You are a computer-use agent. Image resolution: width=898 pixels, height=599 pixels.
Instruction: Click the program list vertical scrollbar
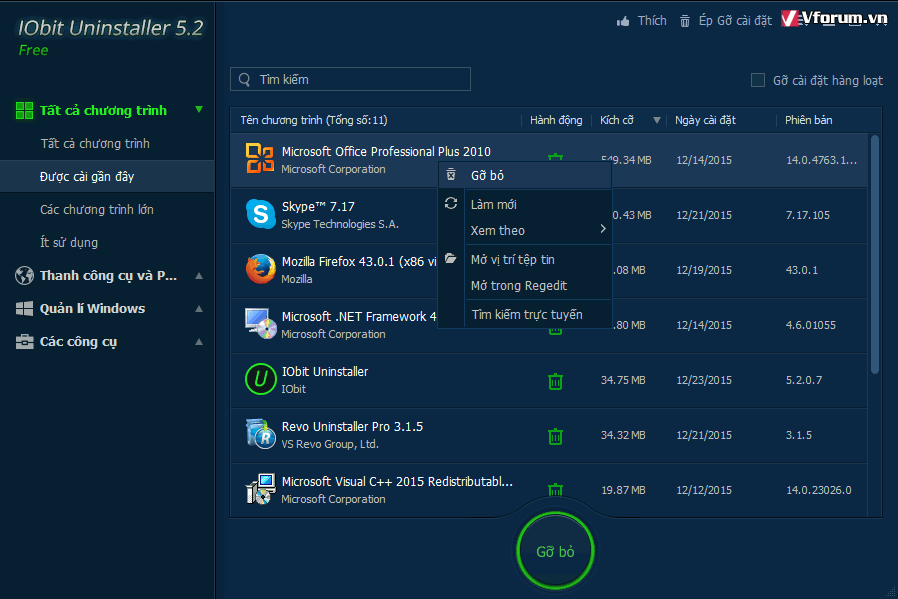click(875, 255)
